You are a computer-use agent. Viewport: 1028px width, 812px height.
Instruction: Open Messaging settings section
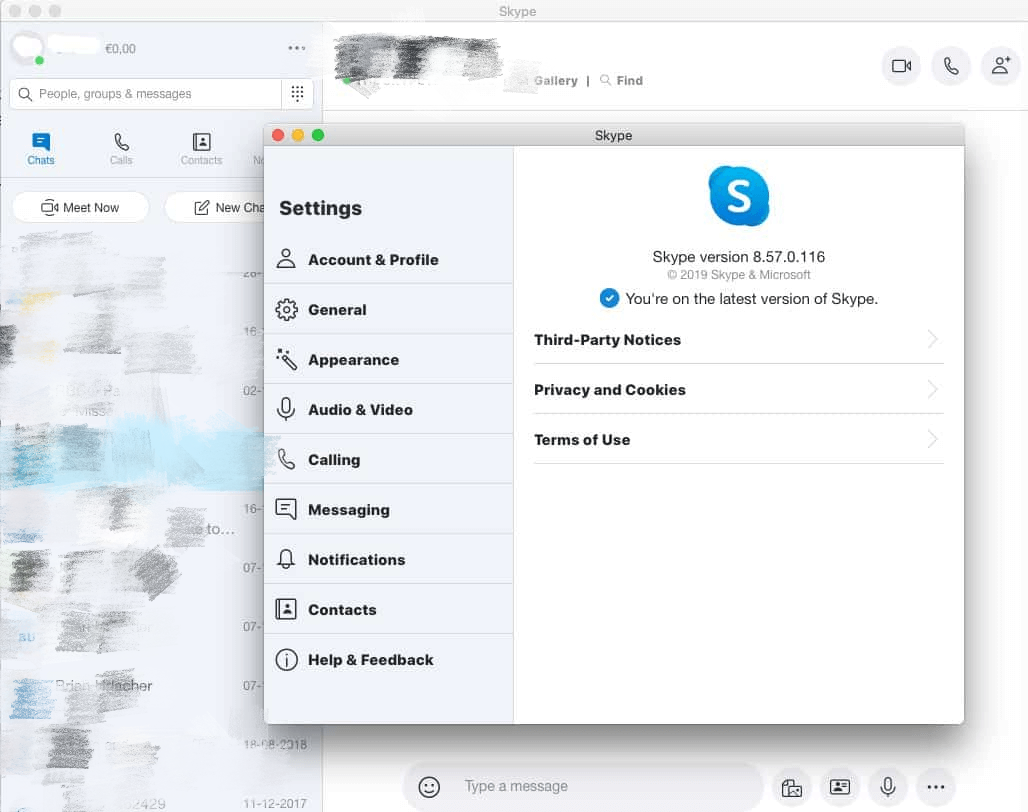point(388,509)
